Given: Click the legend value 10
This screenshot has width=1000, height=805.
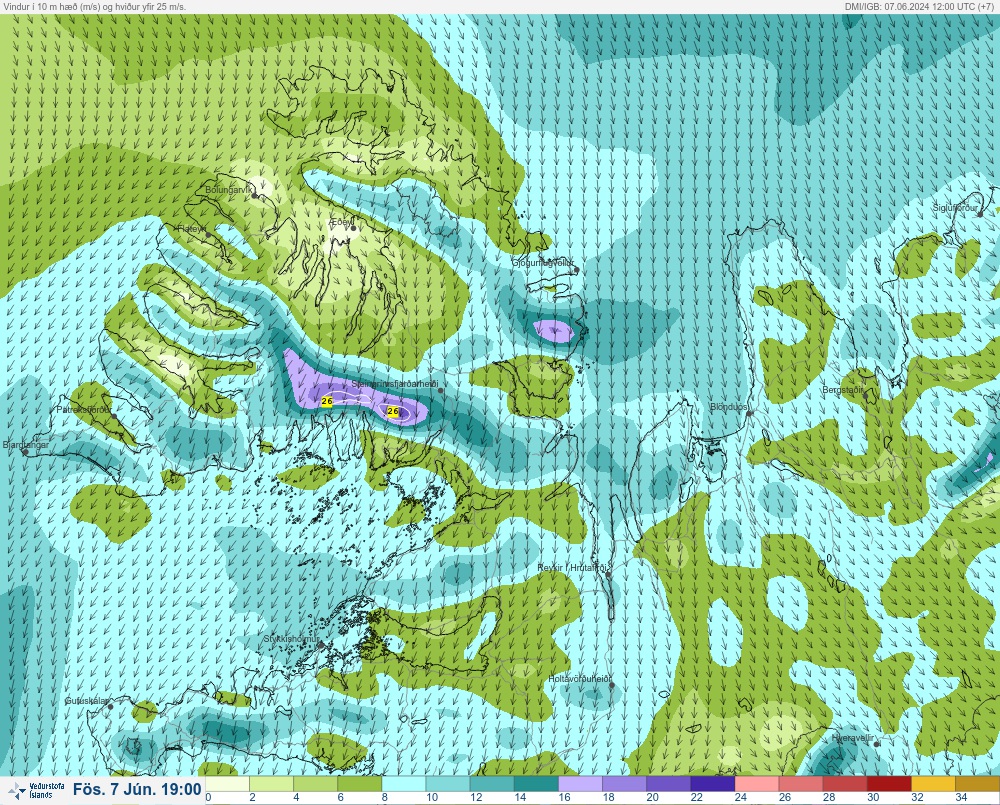Looking at the screenshot, I should (432, 797).
